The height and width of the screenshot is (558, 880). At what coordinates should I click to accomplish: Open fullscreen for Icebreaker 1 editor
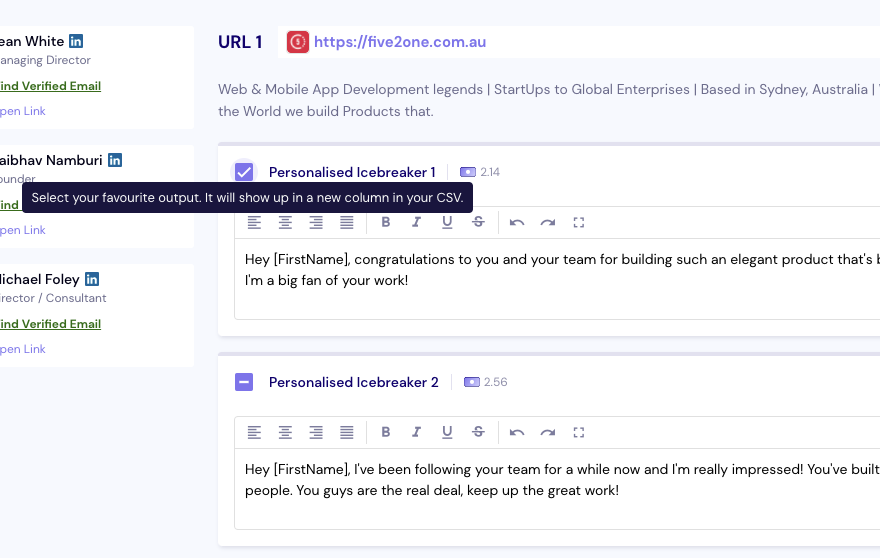579,222
